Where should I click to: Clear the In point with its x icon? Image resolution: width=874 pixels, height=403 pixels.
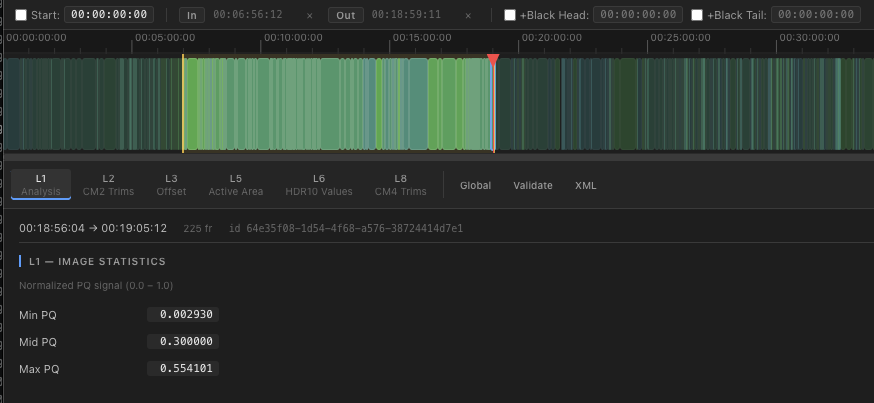[309, 16]
